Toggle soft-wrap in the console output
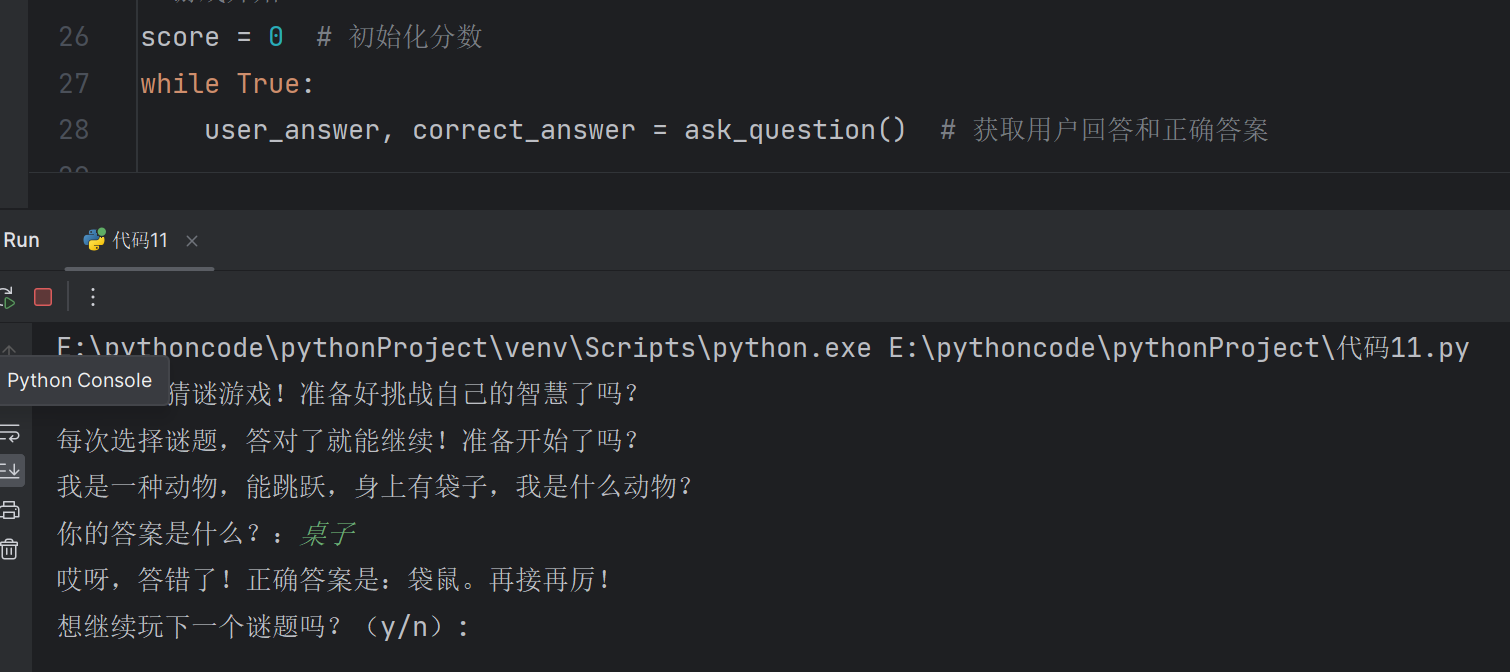The image size is (1510, 672). [10, 433]
